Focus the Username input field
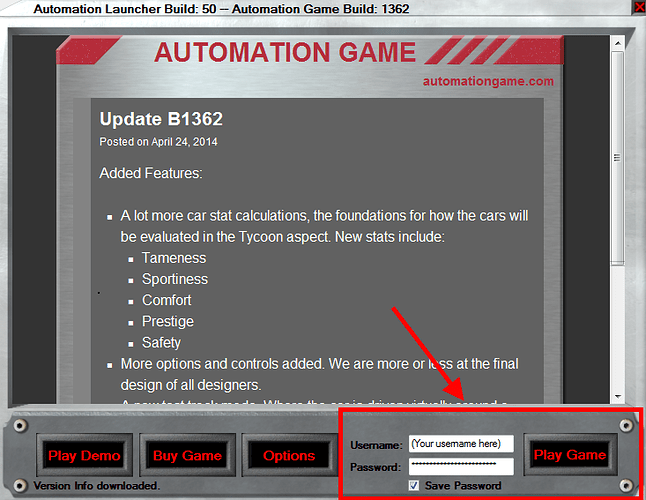The height and width of the screenshot is (500, 646). point(460,443)
